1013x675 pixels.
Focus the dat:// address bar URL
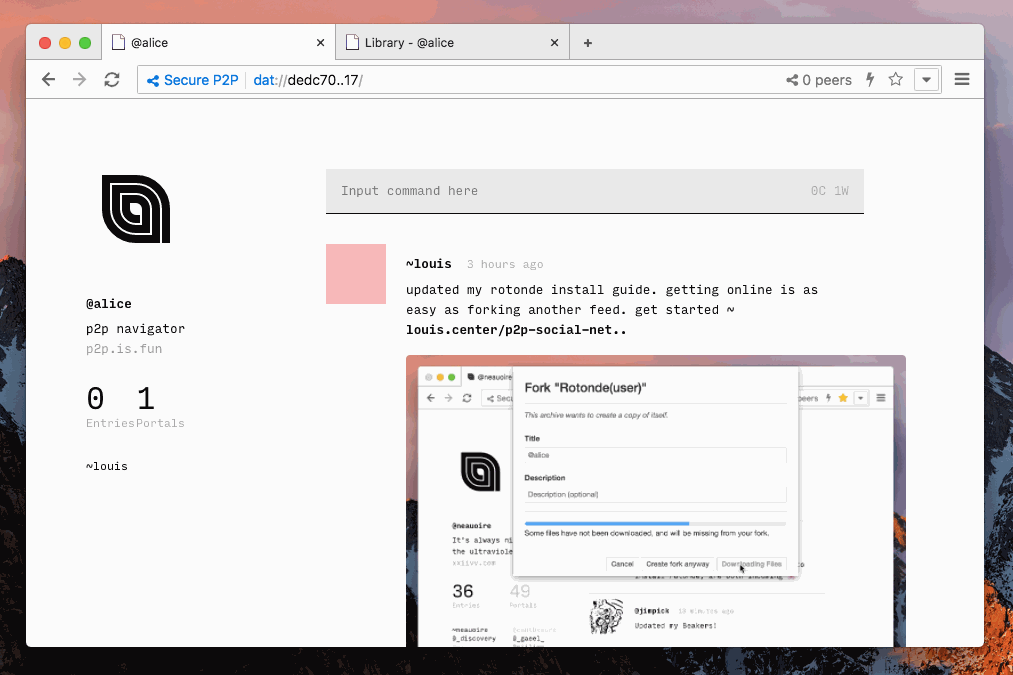pos(308,80)
